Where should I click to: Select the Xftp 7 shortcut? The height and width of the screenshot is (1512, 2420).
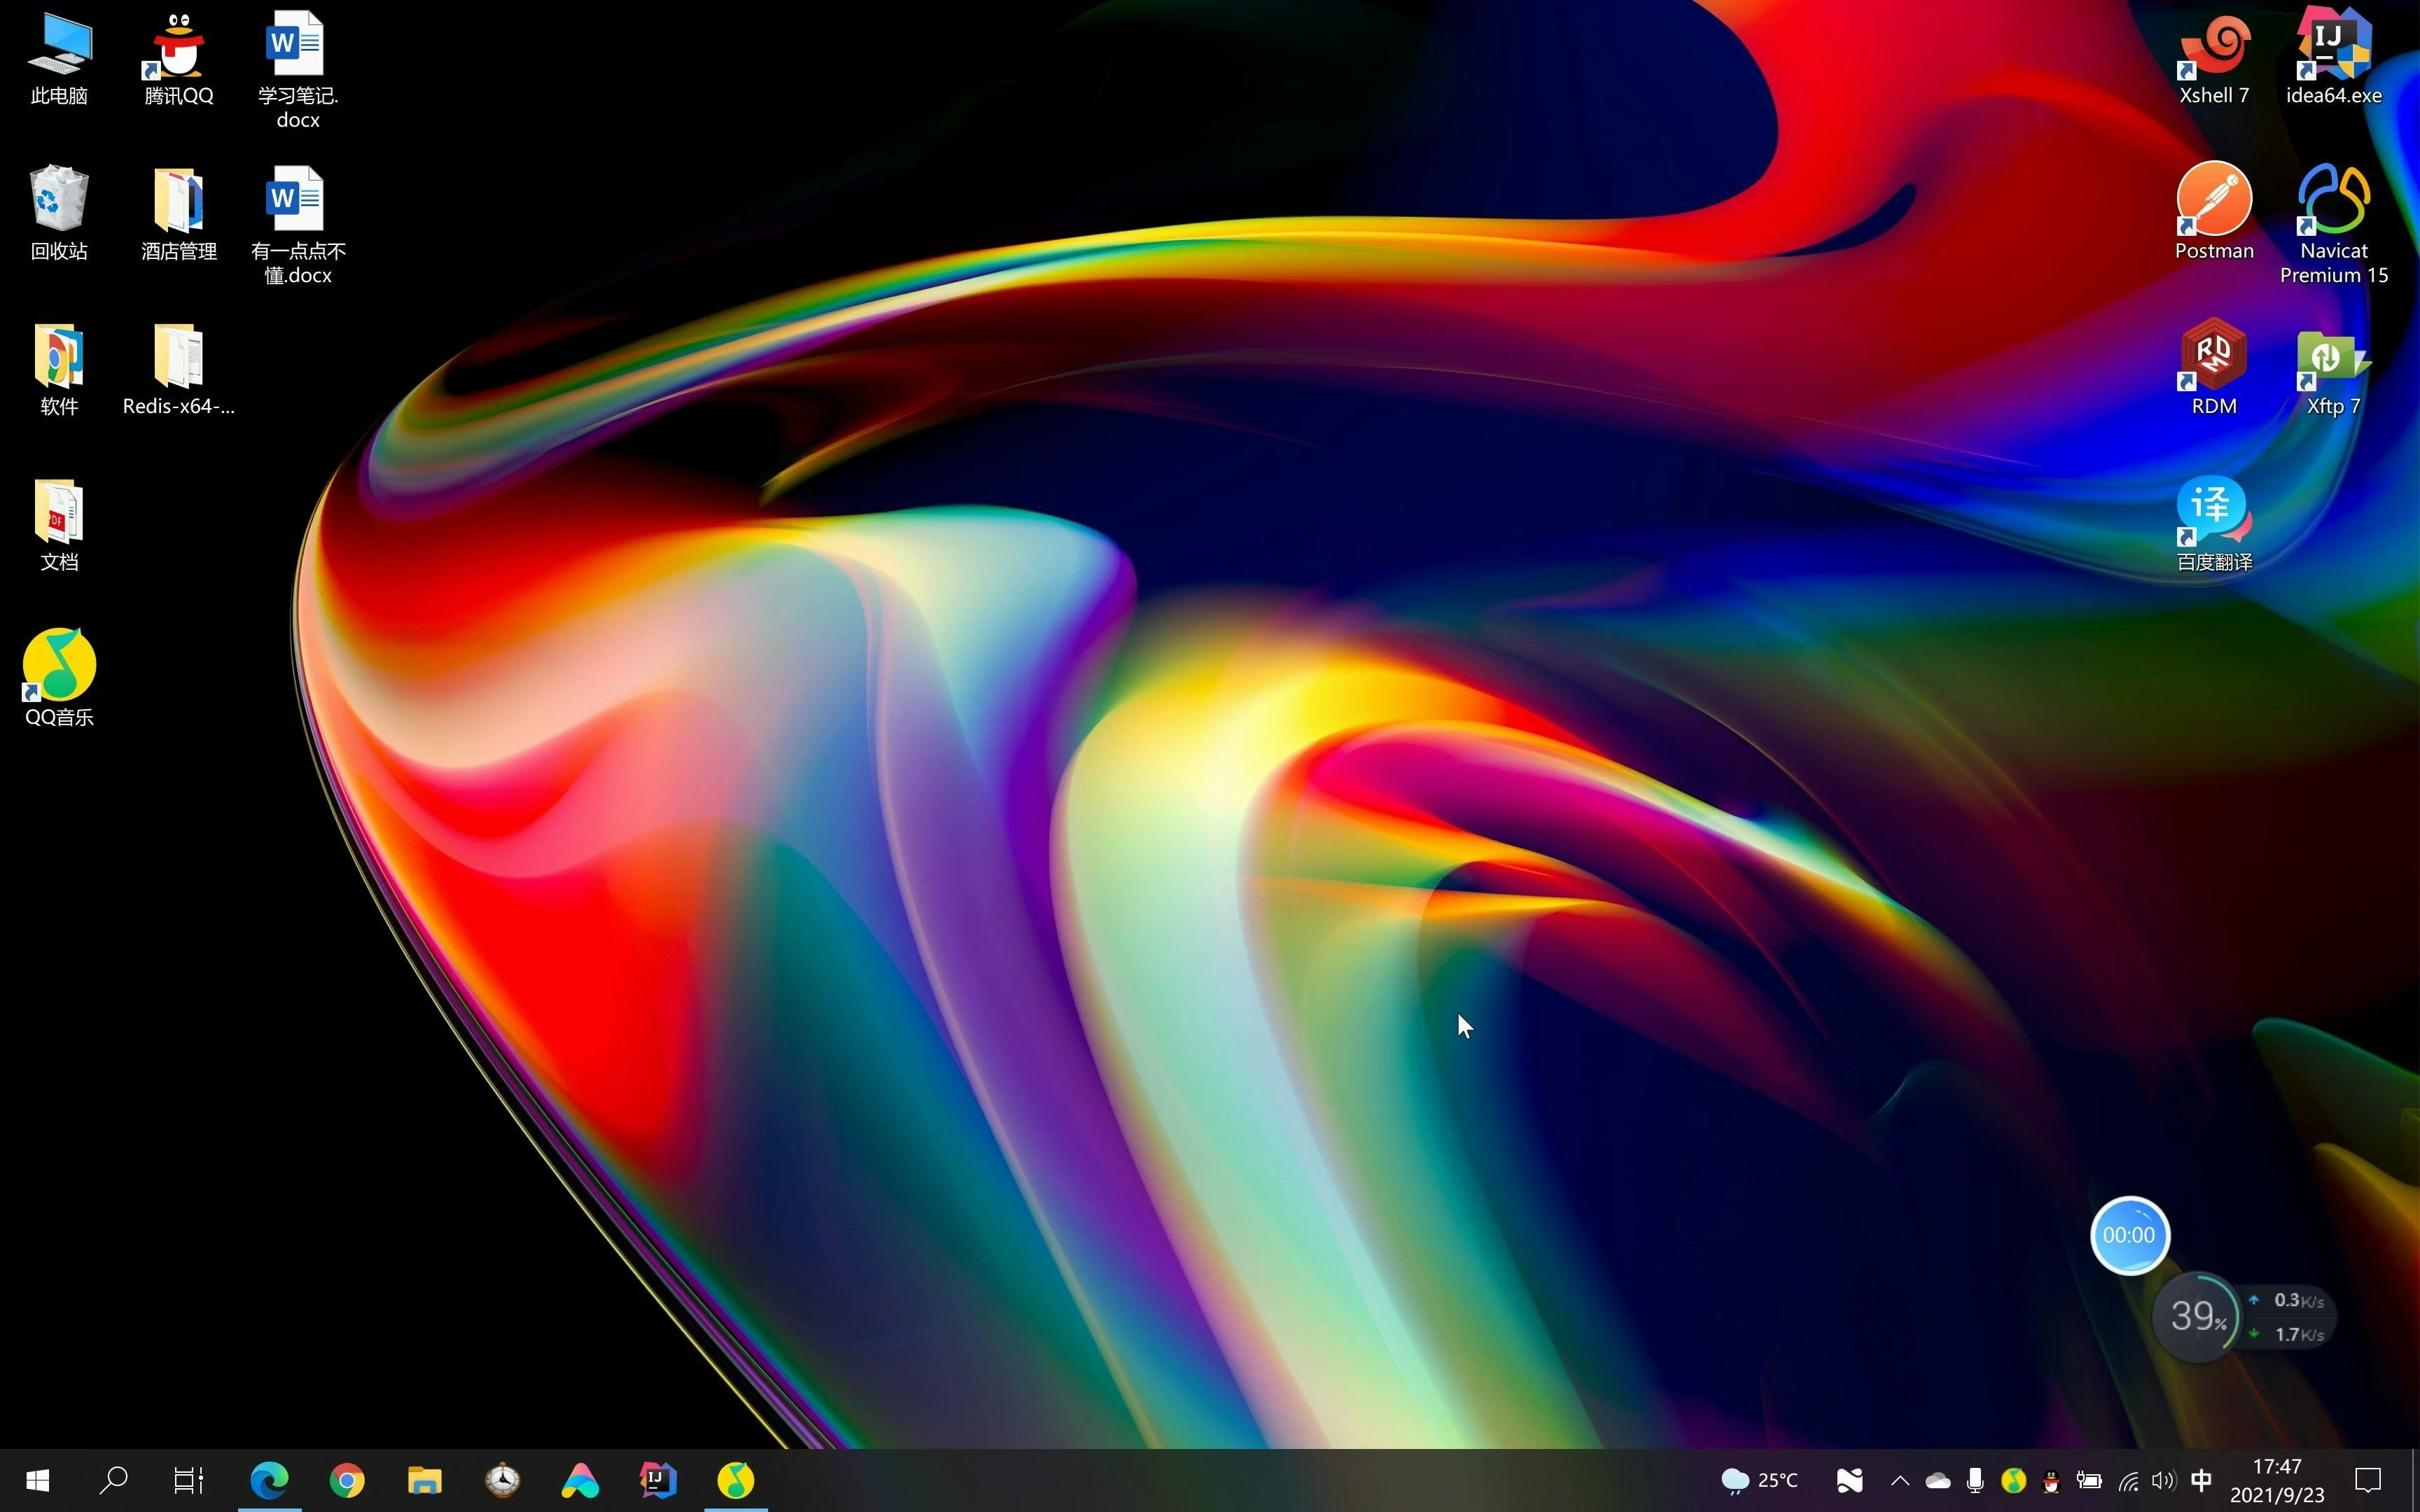[x=2333, y=357]
